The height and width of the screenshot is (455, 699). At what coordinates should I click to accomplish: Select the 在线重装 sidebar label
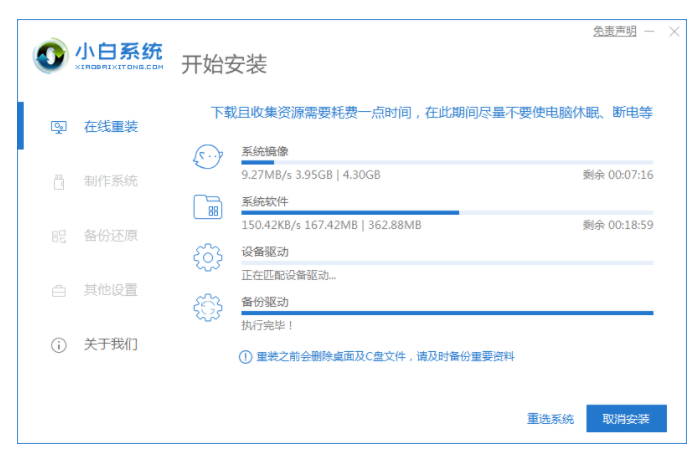coord(111,127)
